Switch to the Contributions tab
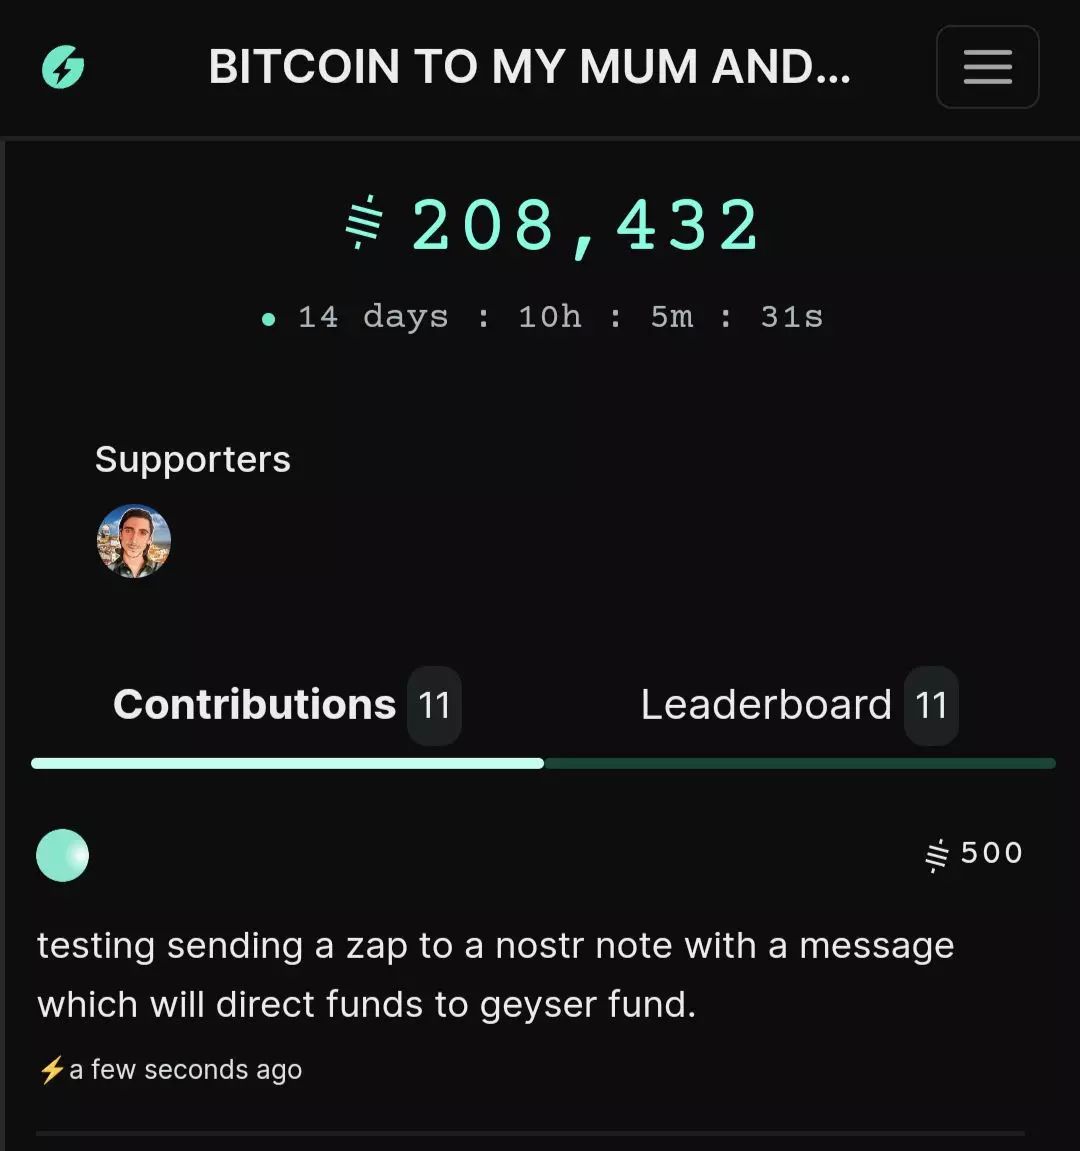Image resolution: width=1080 pixels, height=1151 pixels. (x=255, y=704)
